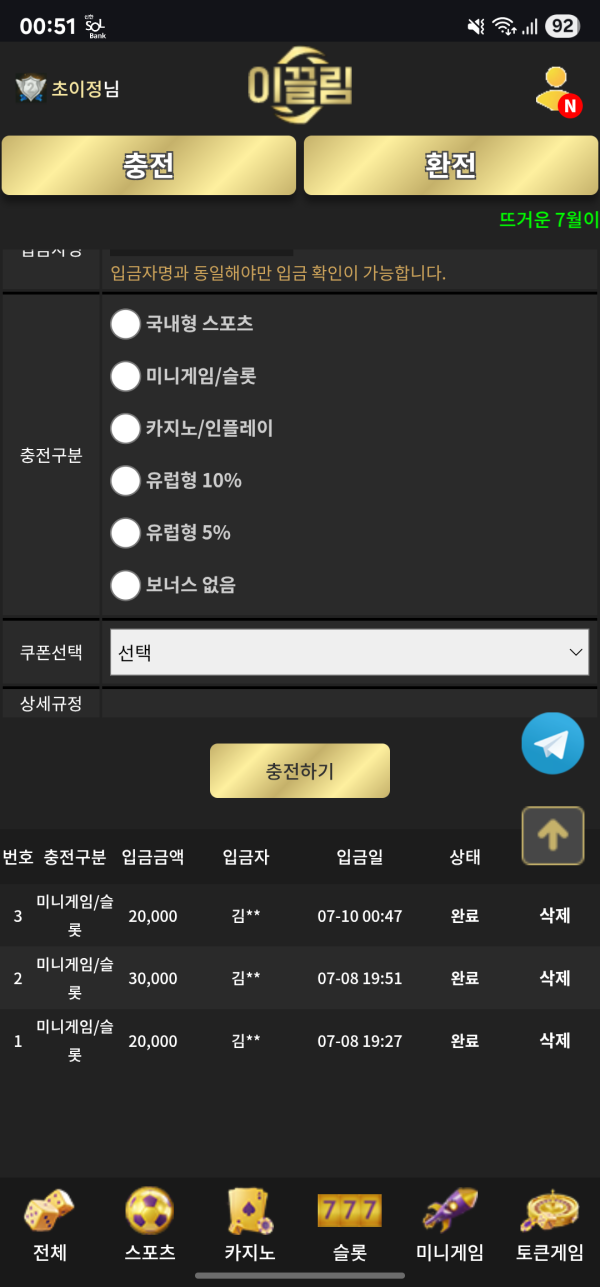Tap the 초이정님 username label
Screen dimensions: 600x1287
point(85,89)
